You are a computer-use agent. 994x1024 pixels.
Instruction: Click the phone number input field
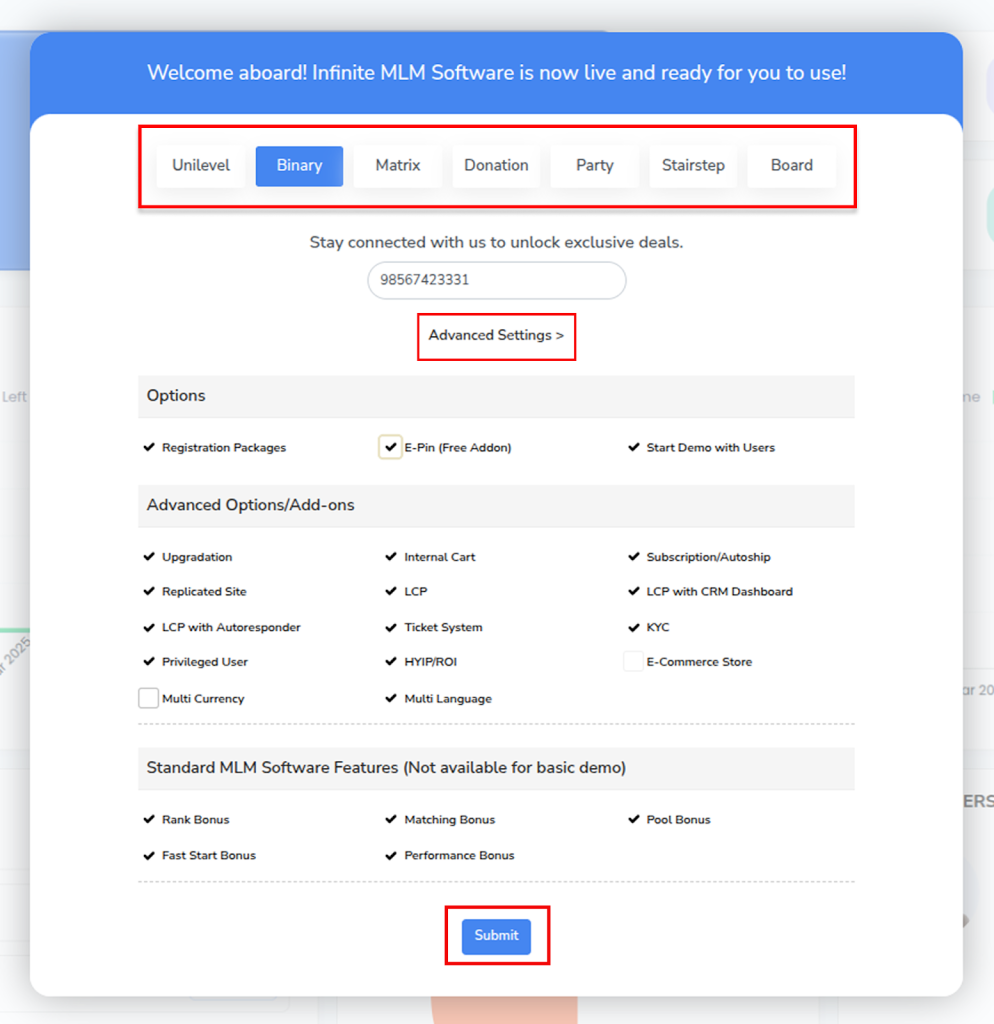(497, 281)
